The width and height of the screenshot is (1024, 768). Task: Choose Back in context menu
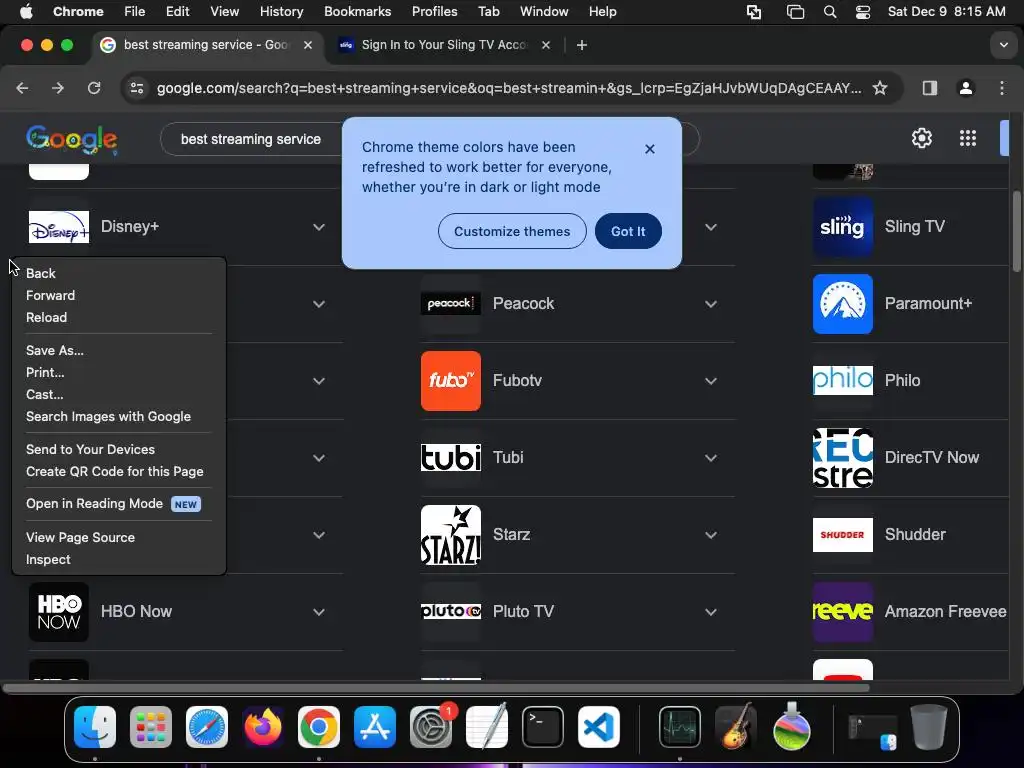coord(119,274)
